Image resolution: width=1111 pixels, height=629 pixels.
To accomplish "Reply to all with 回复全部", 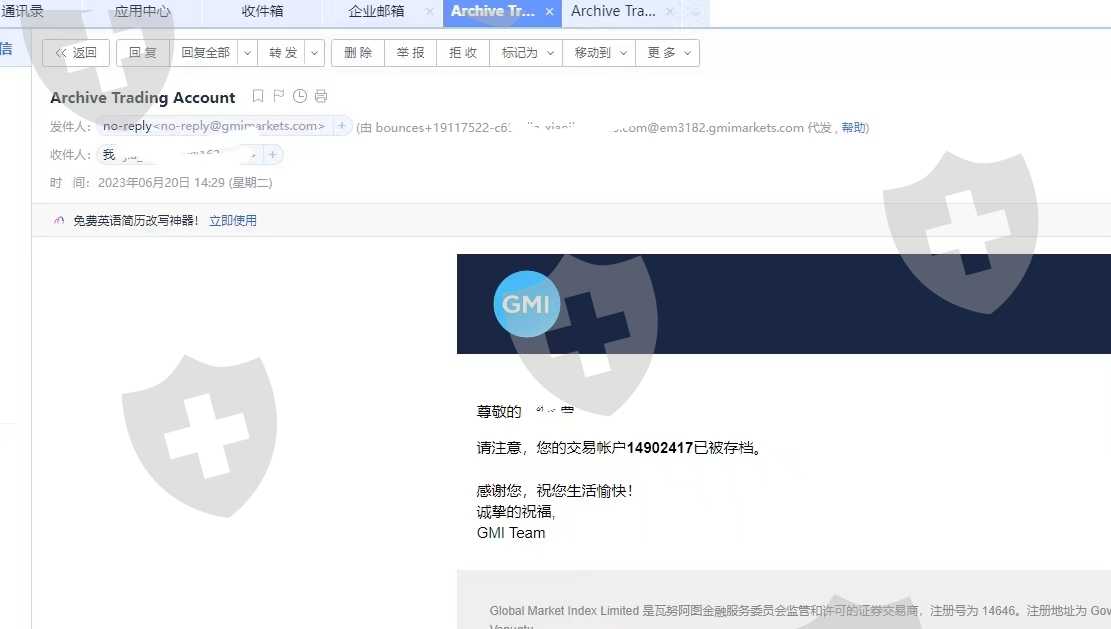I will [x=205, y=52].
